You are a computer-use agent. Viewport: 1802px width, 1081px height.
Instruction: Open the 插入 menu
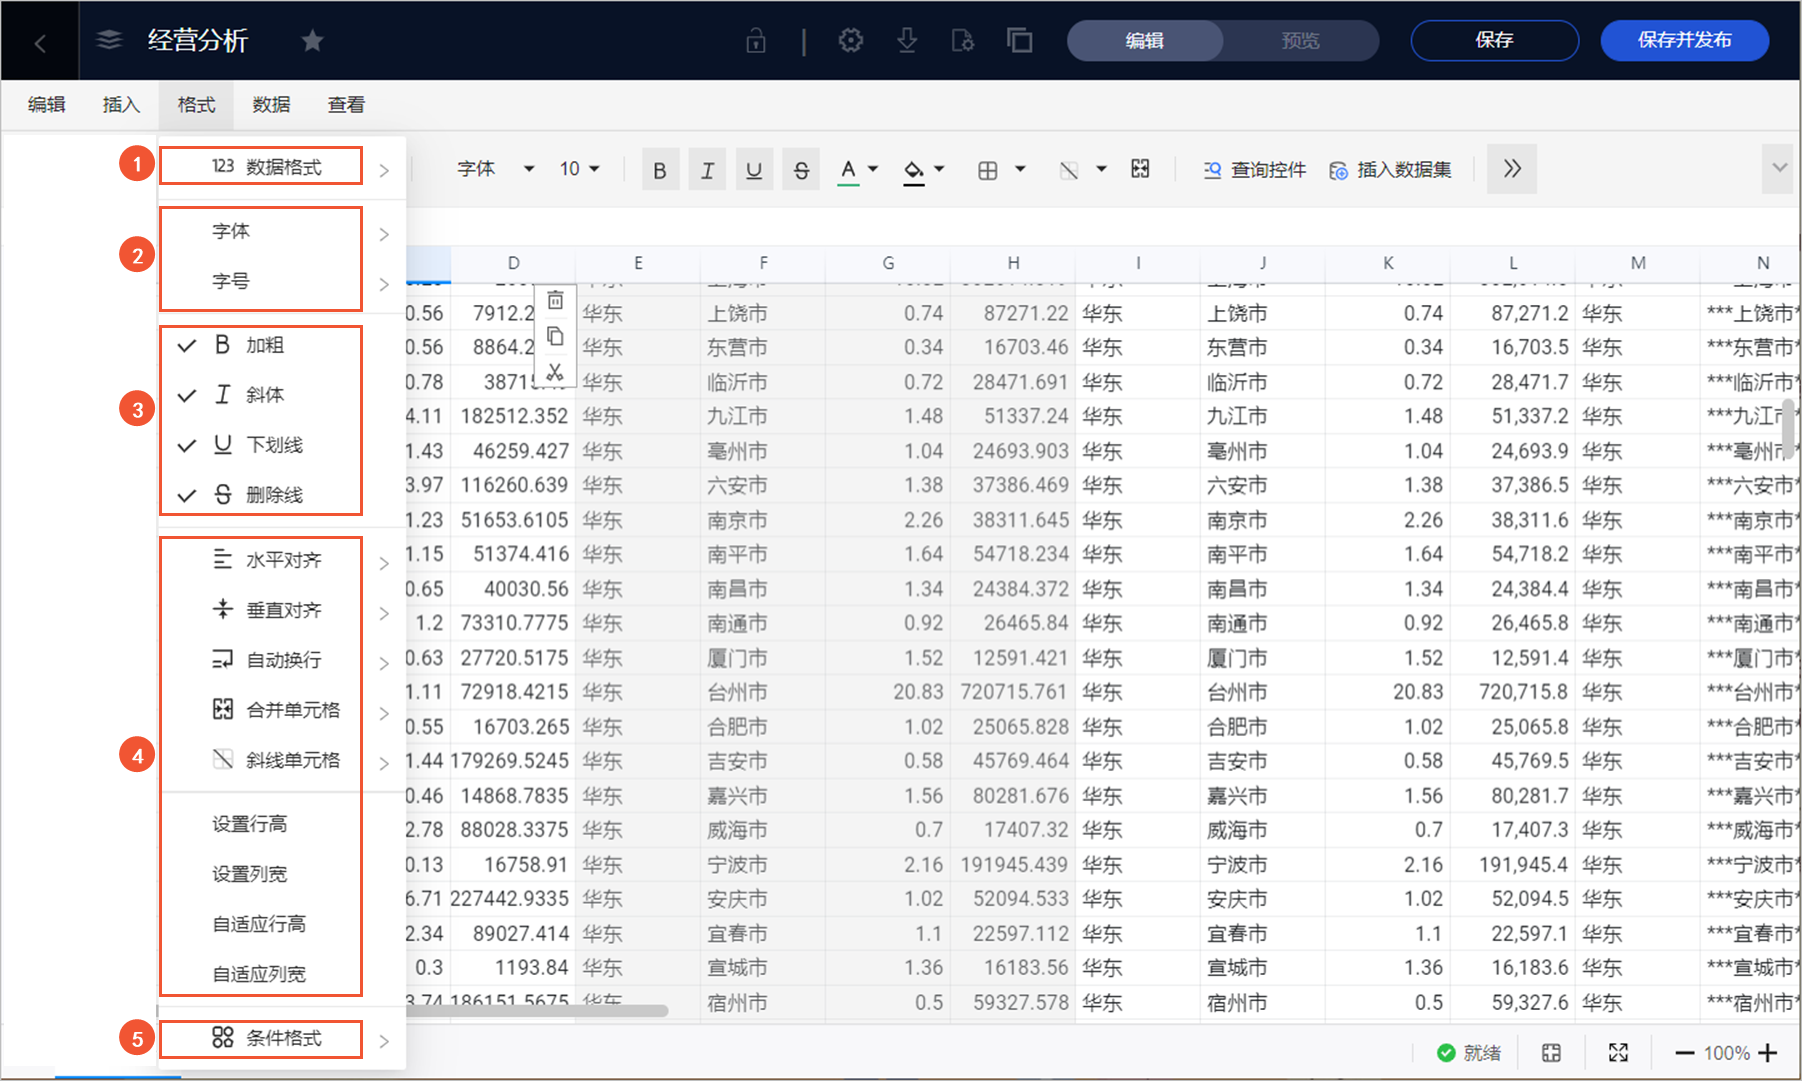[121, 105]
